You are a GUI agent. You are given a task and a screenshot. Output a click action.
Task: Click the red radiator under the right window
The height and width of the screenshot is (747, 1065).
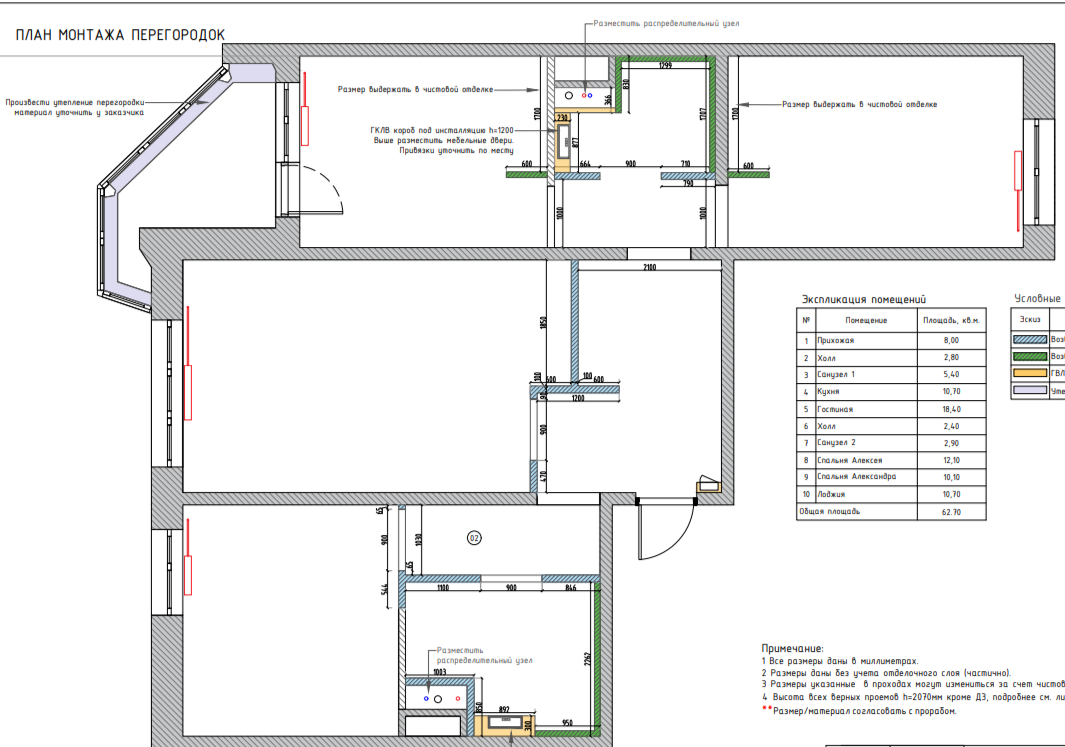(x=1018, y=170)
